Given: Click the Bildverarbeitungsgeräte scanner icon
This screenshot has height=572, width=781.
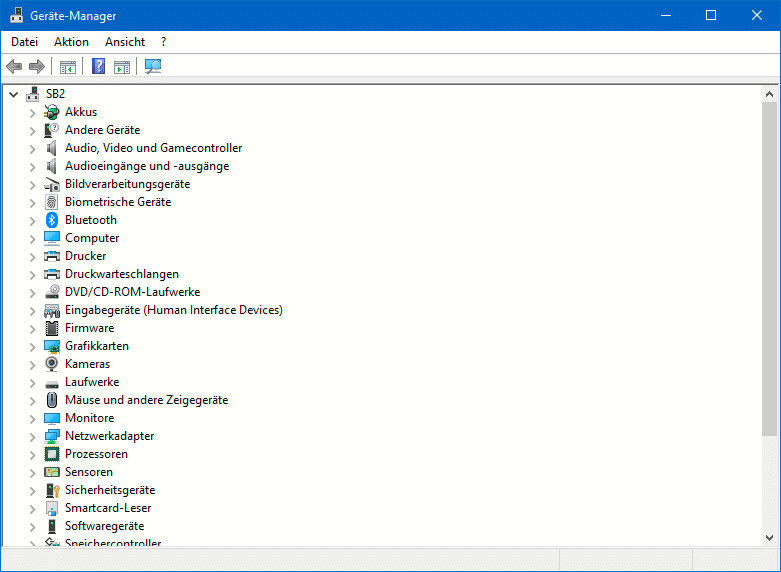Looking at the screenshot, I should (52, 184).
